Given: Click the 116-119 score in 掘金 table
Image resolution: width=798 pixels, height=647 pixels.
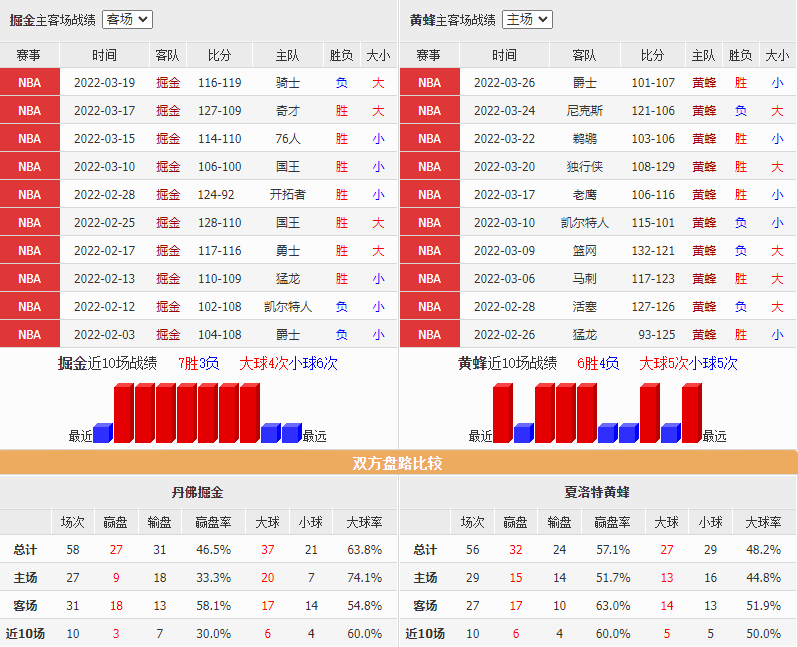Looking at the screenshot, I should coord(219,83).
